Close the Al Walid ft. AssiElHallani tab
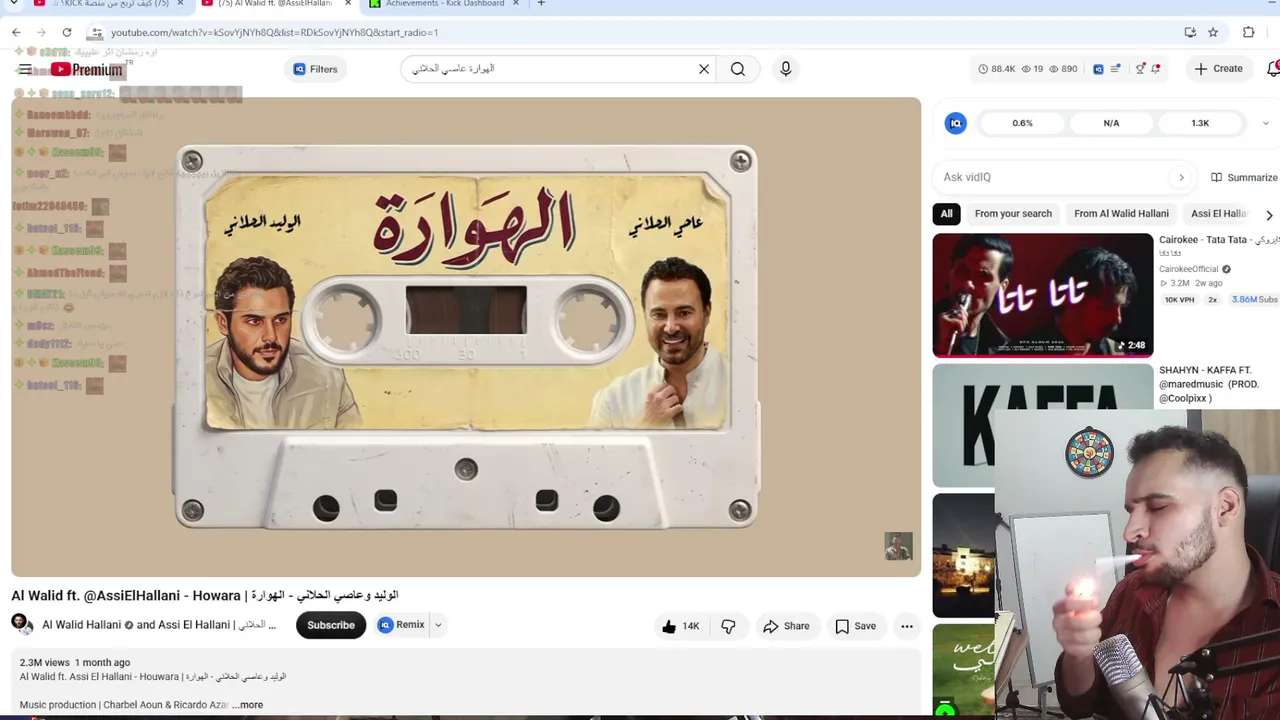 [x=348, y=4]
